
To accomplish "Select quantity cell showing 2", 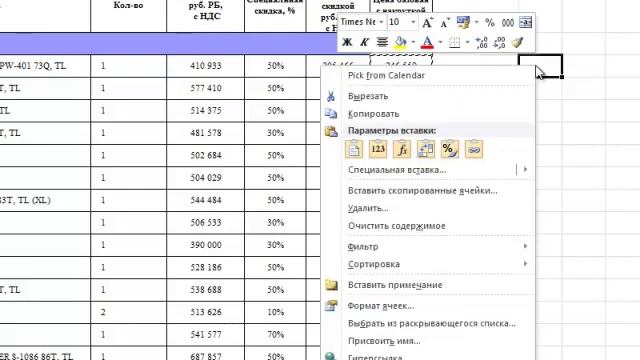I will (x=129, y=312).
